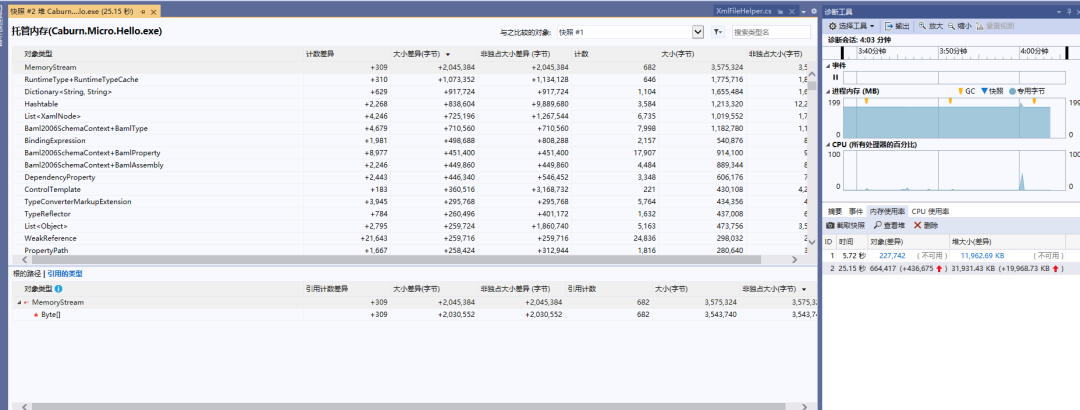Open the filter funnel icon near search box

pos(718,32)
